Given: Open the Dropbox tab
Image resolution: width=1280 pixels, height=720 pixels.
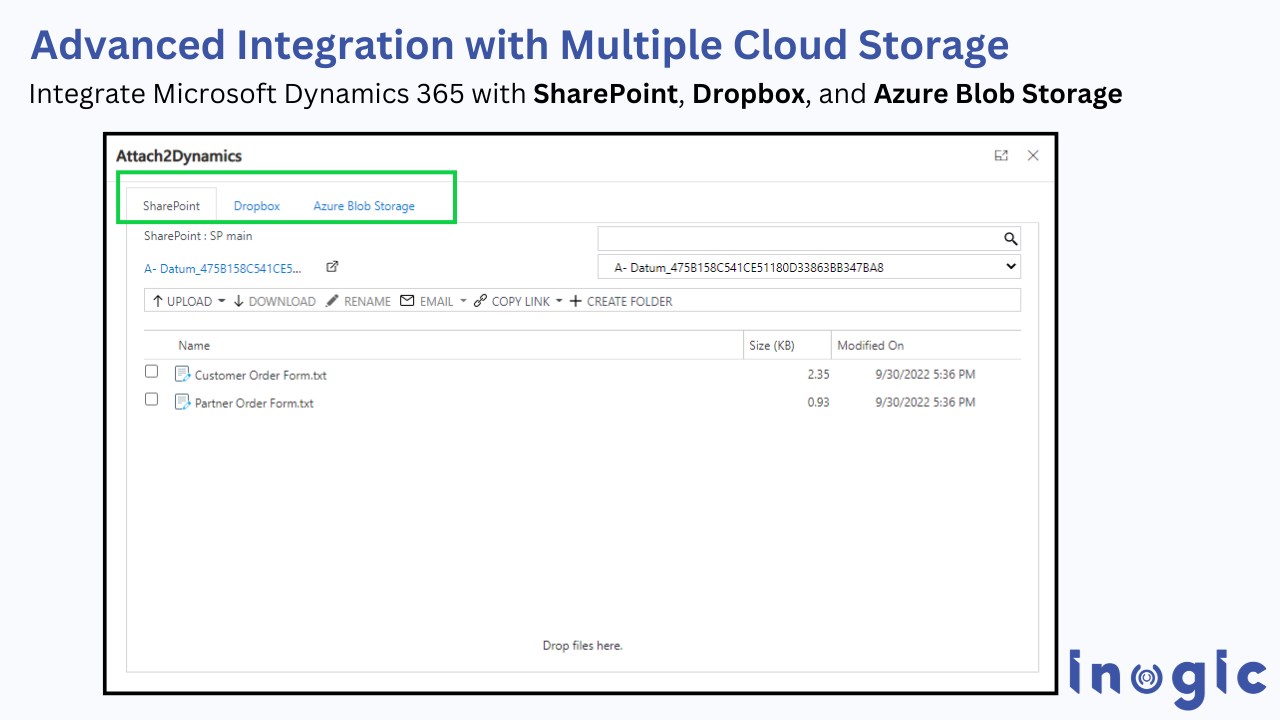Looking at the screenshot, I should coord(257,206).
